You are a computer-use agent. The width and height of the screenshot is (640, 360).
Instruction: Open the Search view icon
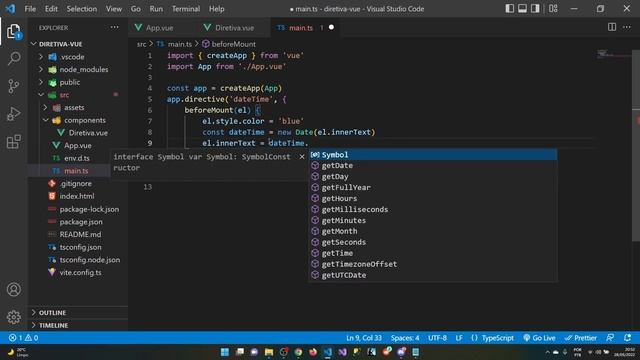click(14, 58)
